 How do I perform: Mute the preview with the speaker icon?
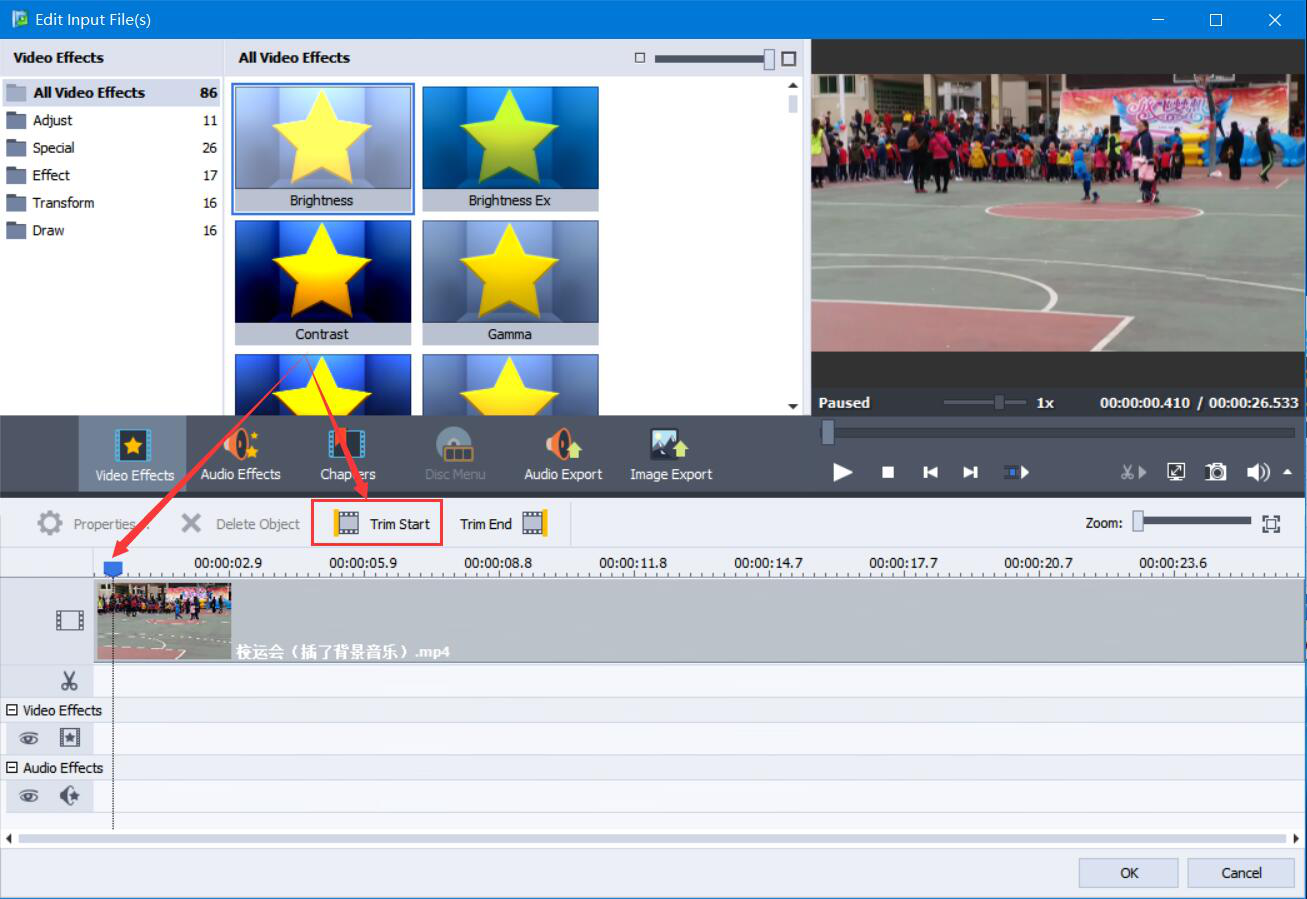1258,472
